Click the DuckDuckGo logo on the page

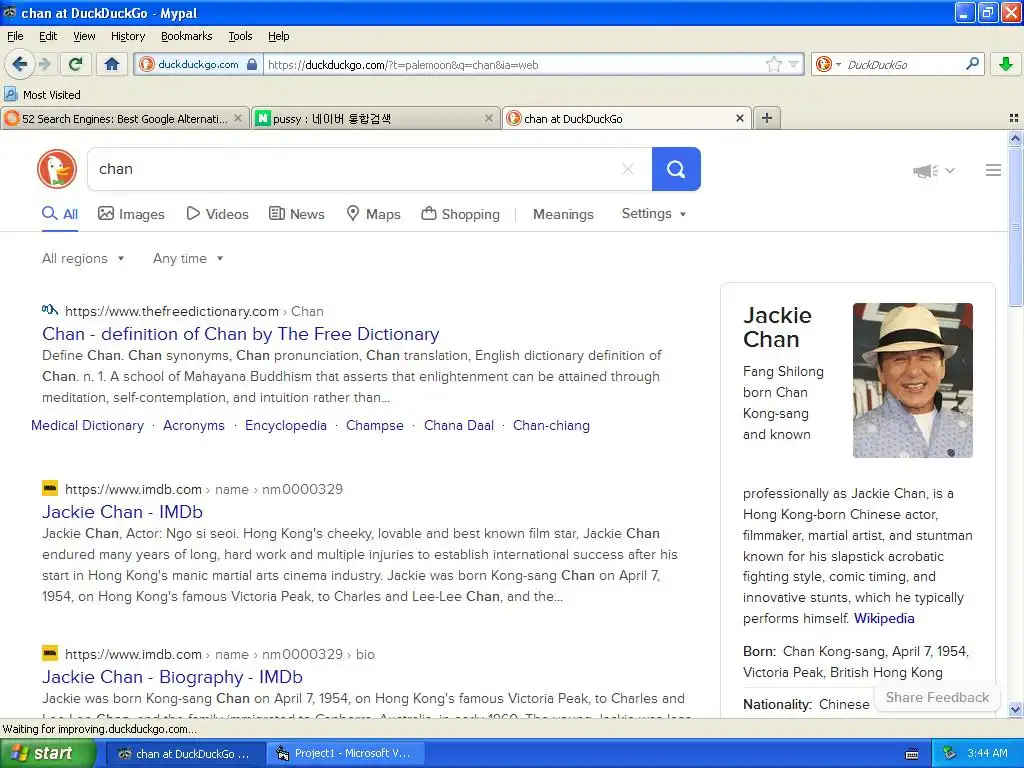57,169
